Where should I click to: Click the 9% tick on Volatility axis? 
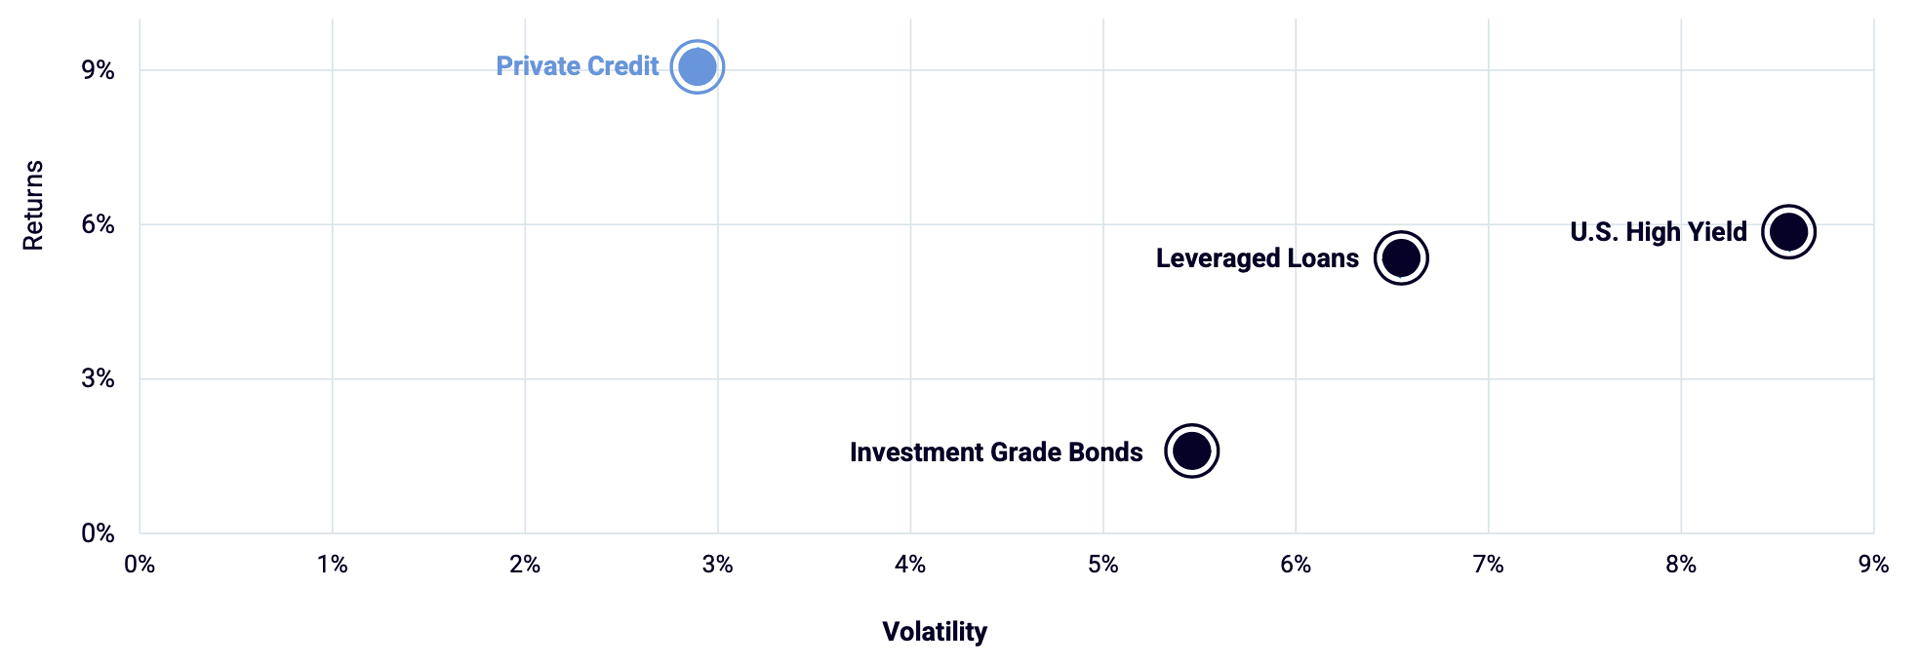pos(1873,565)
